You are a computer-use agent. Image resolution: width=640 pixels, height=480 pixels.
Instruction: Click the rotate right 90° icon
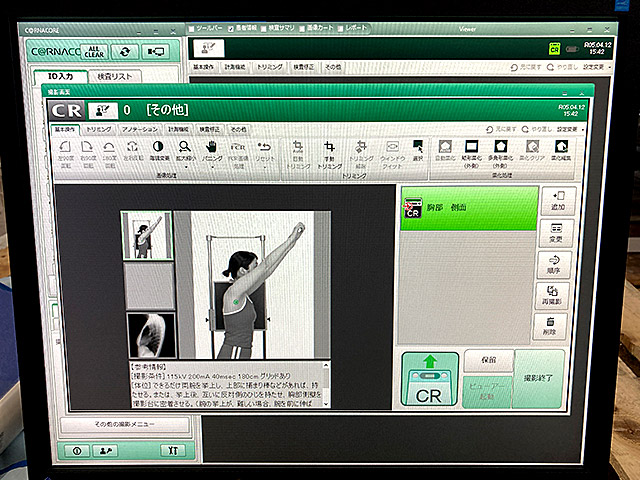point(87,147)
